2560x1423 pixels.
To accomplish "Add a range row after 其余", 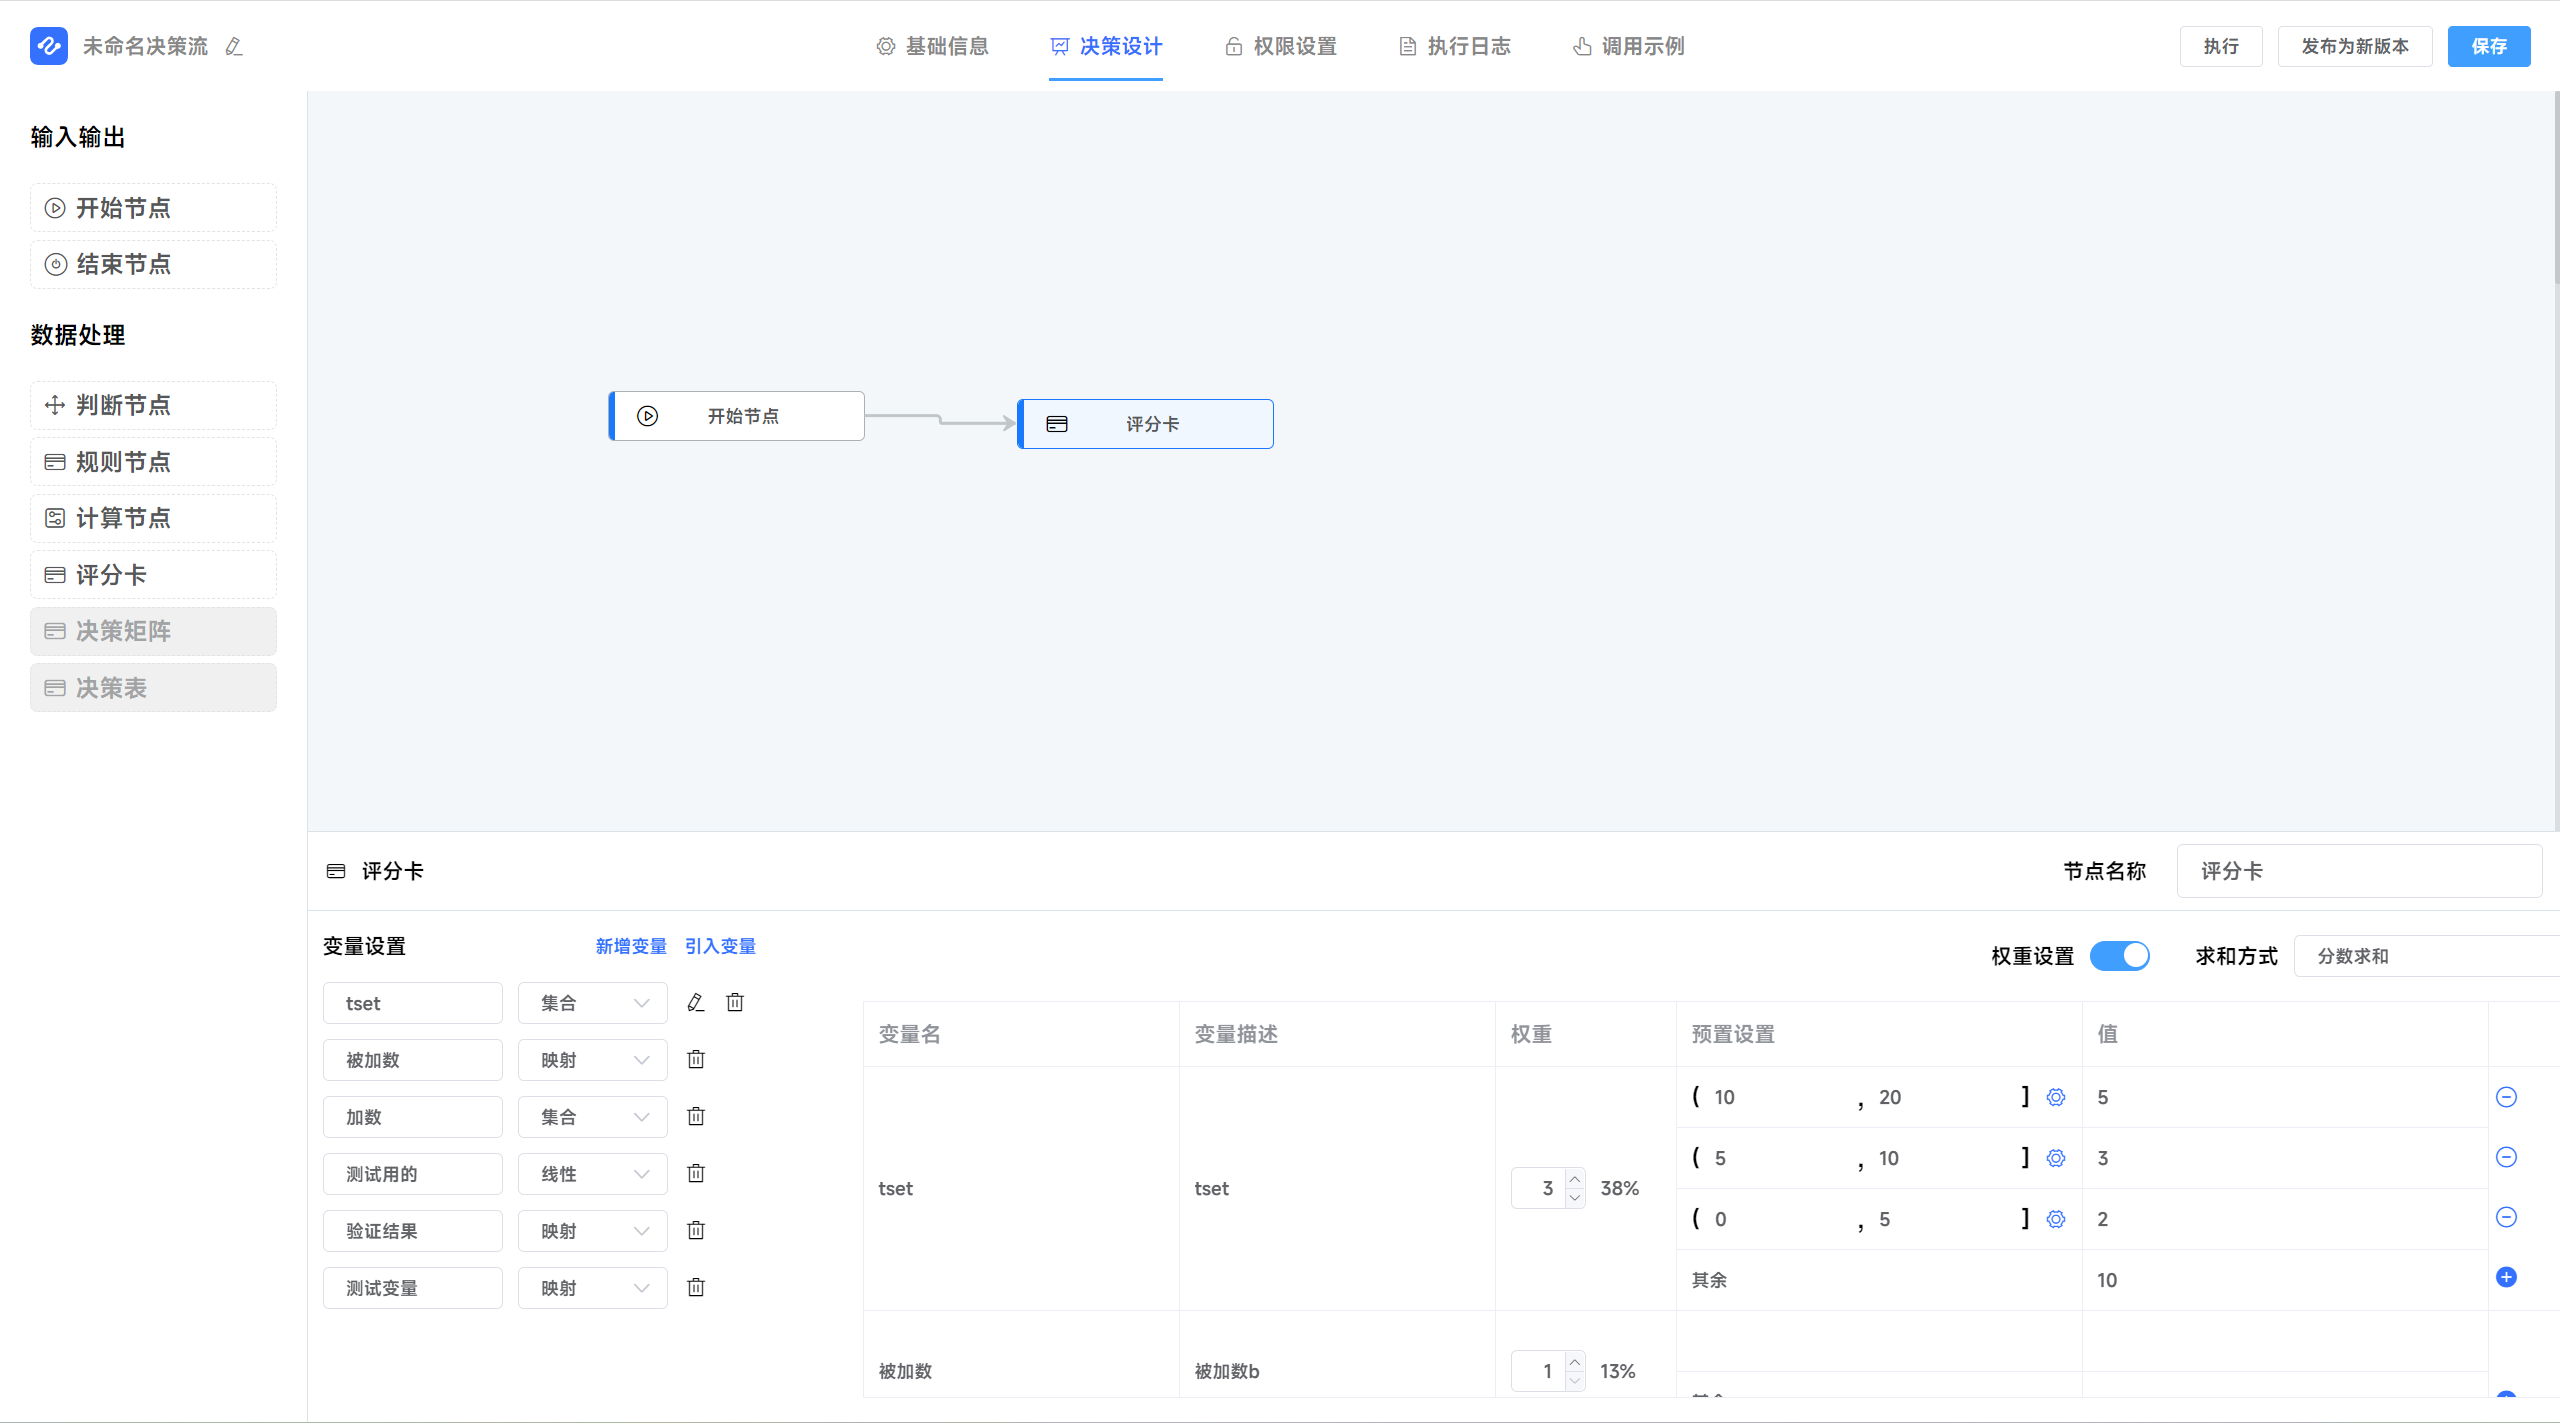I will pyautogui.click(x=2506, y=1277).
